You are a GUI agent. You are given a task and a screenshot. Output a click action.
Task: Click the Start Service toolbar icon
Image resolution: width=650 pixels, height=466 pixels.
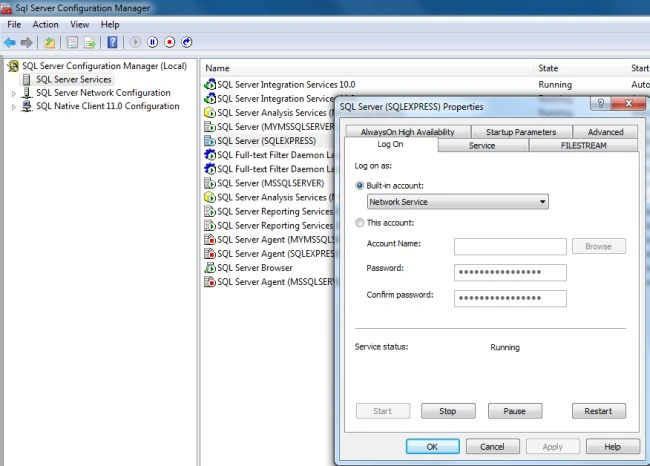point(135,42)
